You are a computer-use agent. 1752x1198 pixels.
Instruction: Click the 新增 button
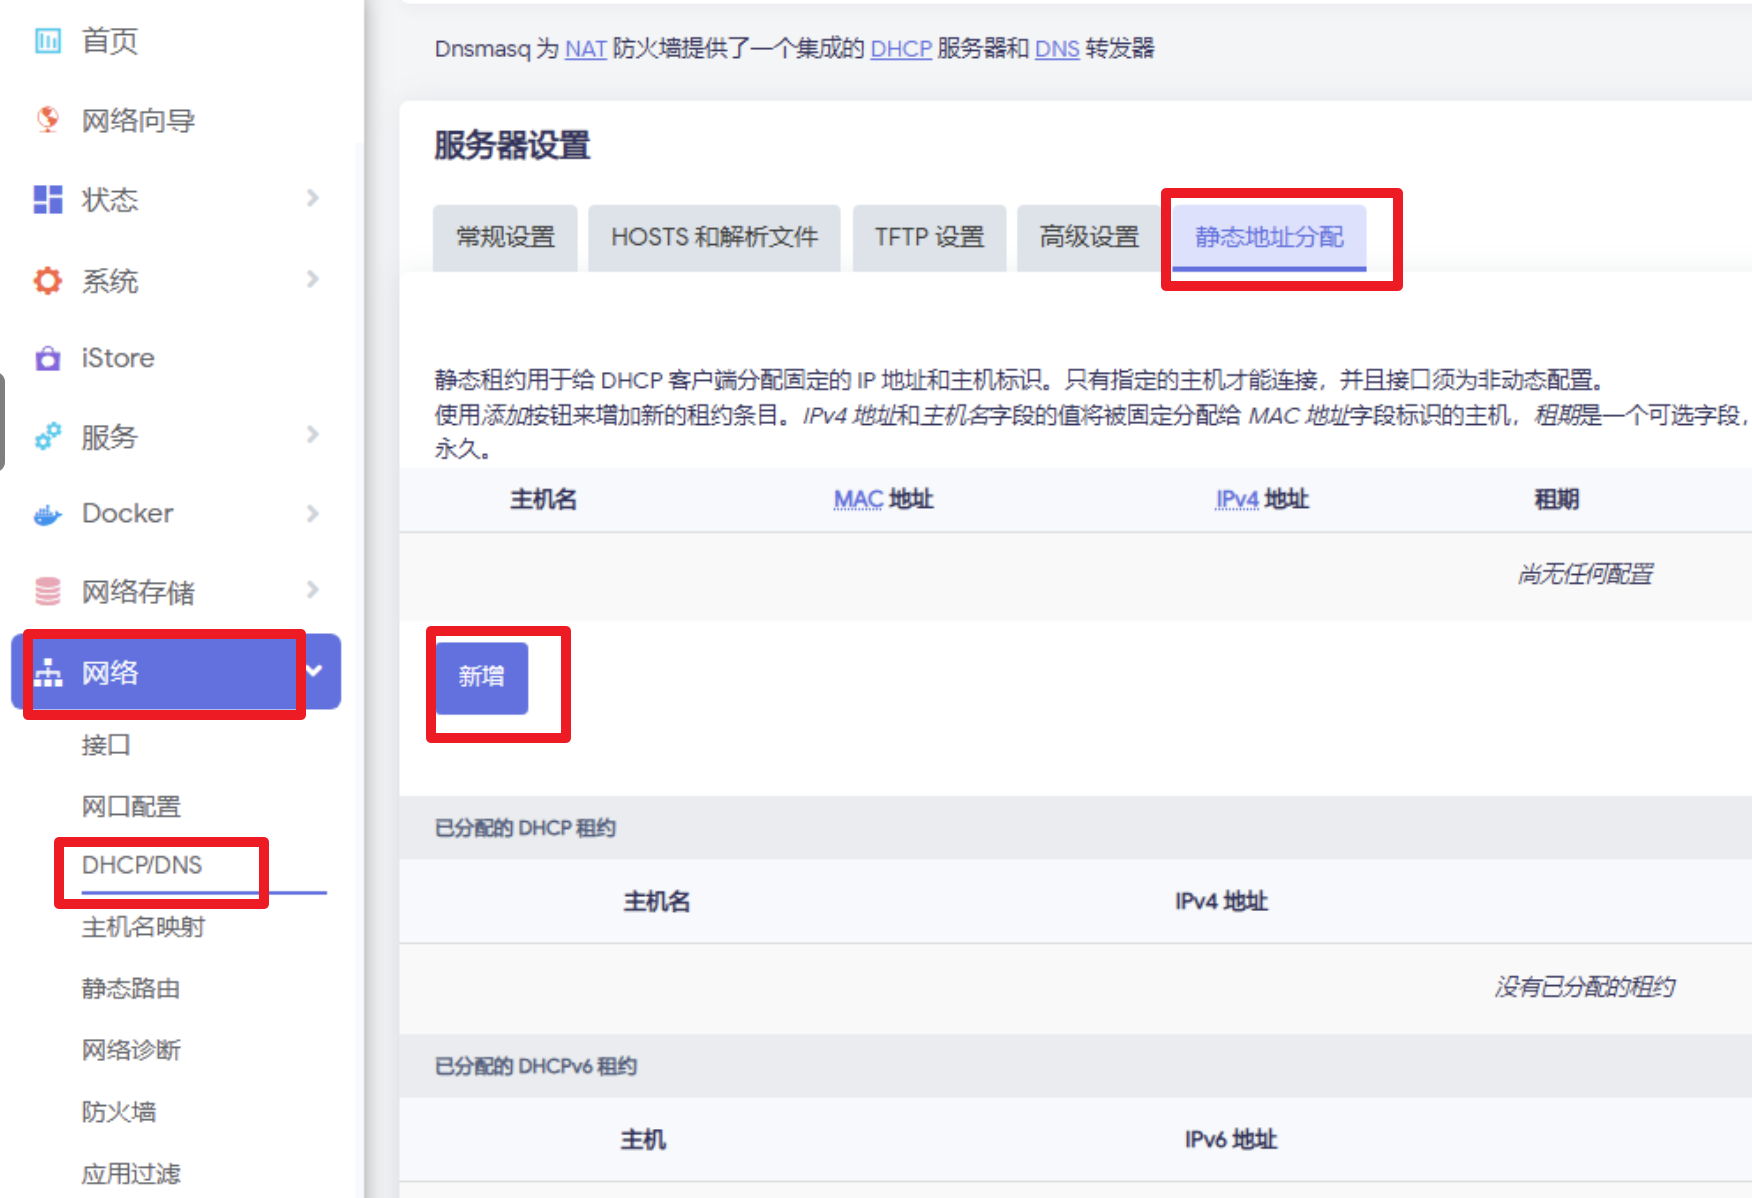[x=482, y=677]
